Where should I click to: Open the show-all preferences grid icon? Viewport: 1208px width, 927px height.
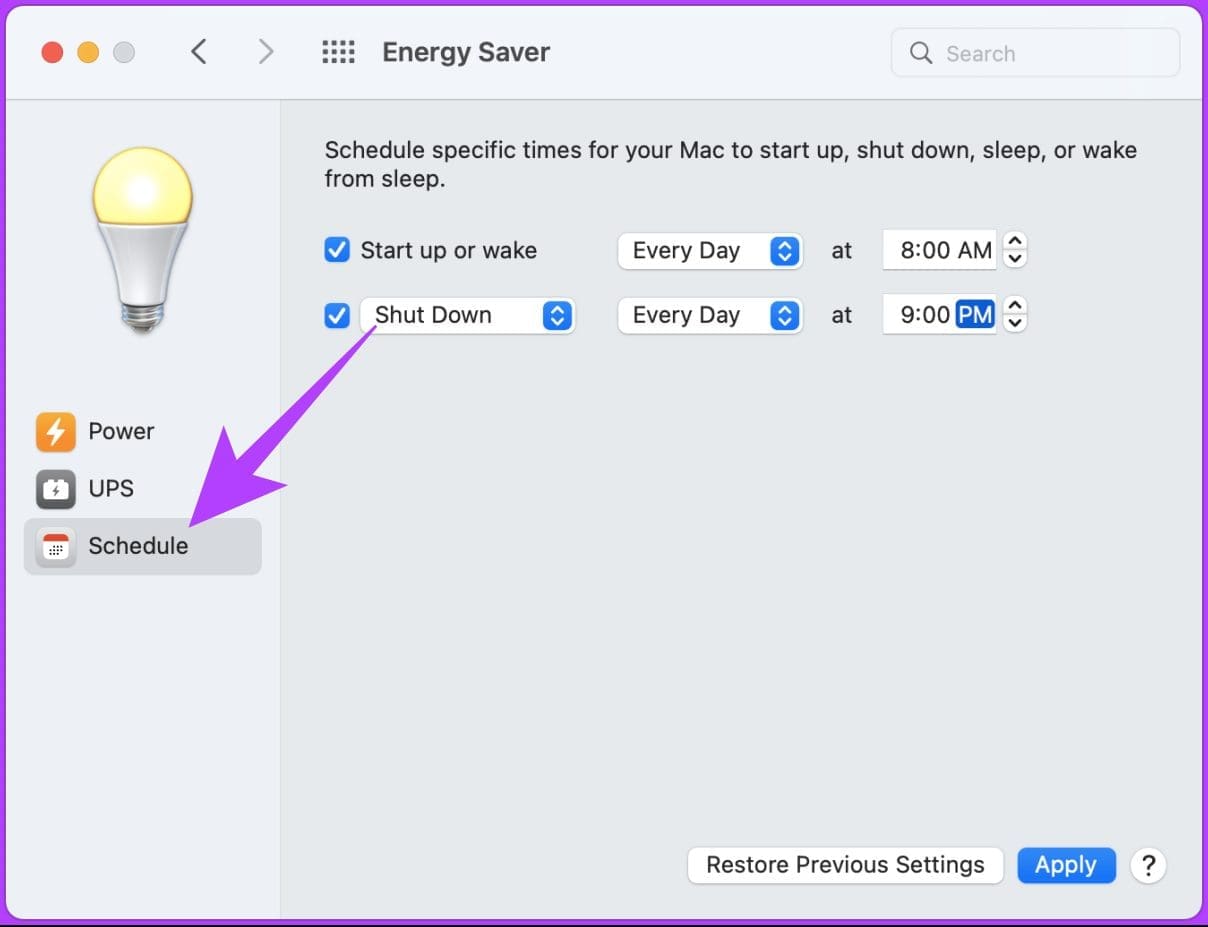[338, 52]
